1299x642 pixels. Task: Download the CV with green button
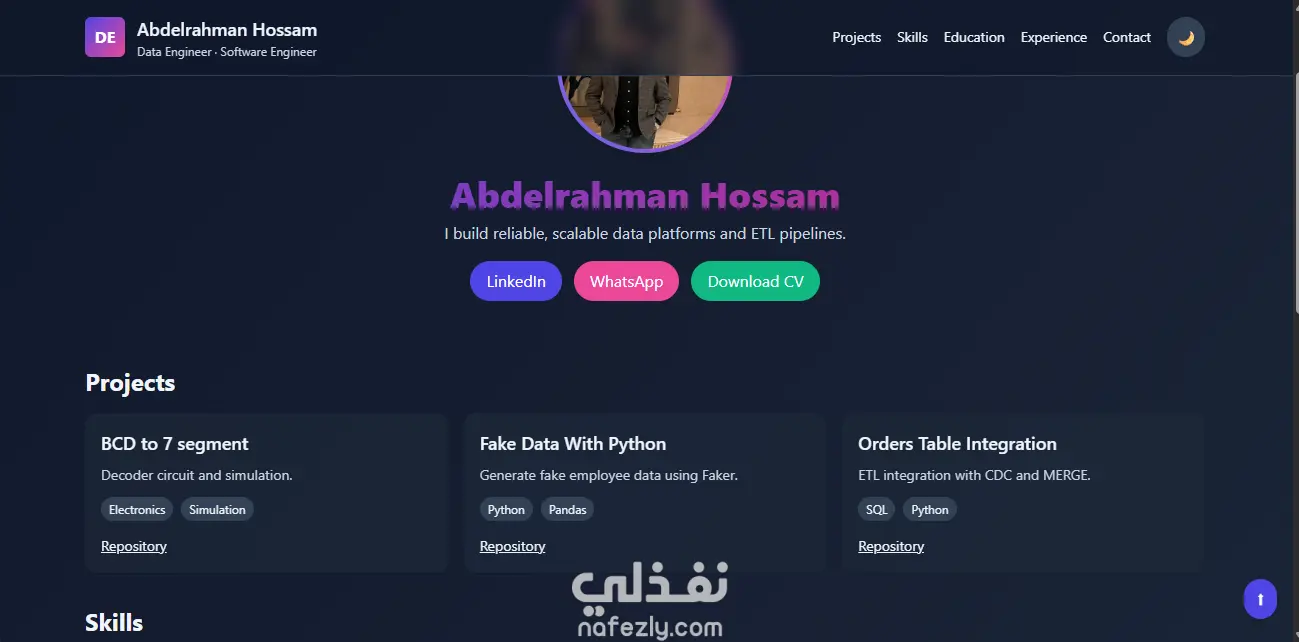755,281
